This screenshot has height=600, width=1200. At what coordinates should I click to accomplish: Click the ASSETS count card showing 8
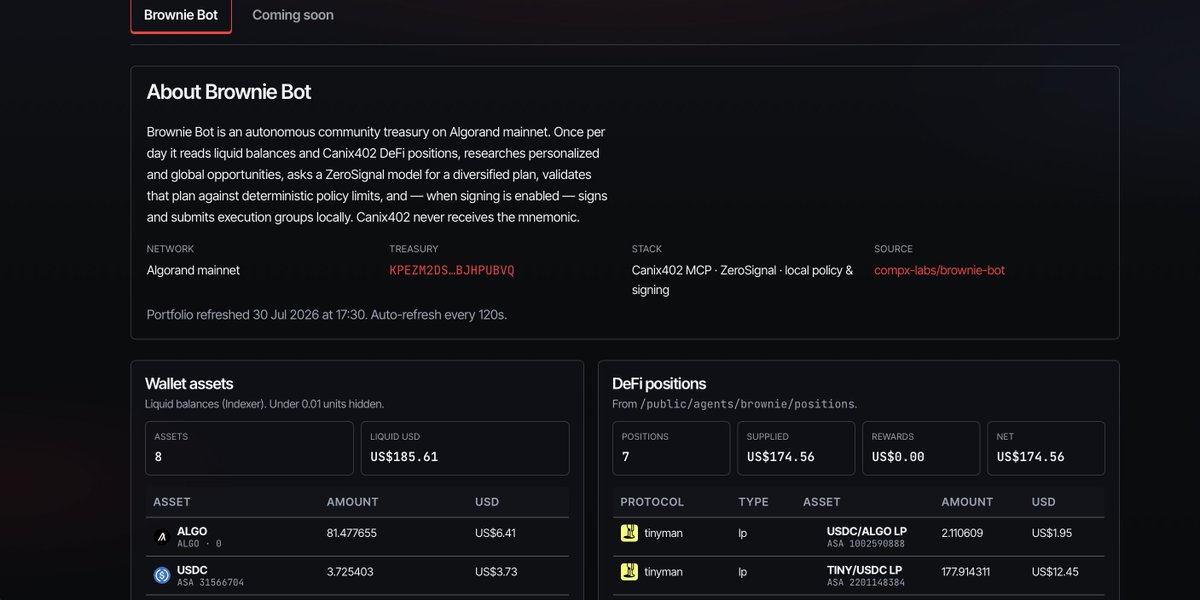[x=249, y=448]
